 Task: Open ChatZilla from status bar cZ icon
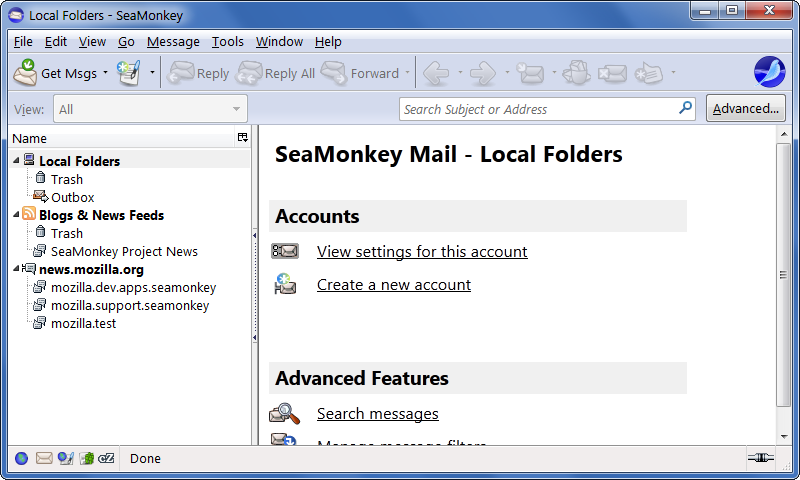click(106, 459)
